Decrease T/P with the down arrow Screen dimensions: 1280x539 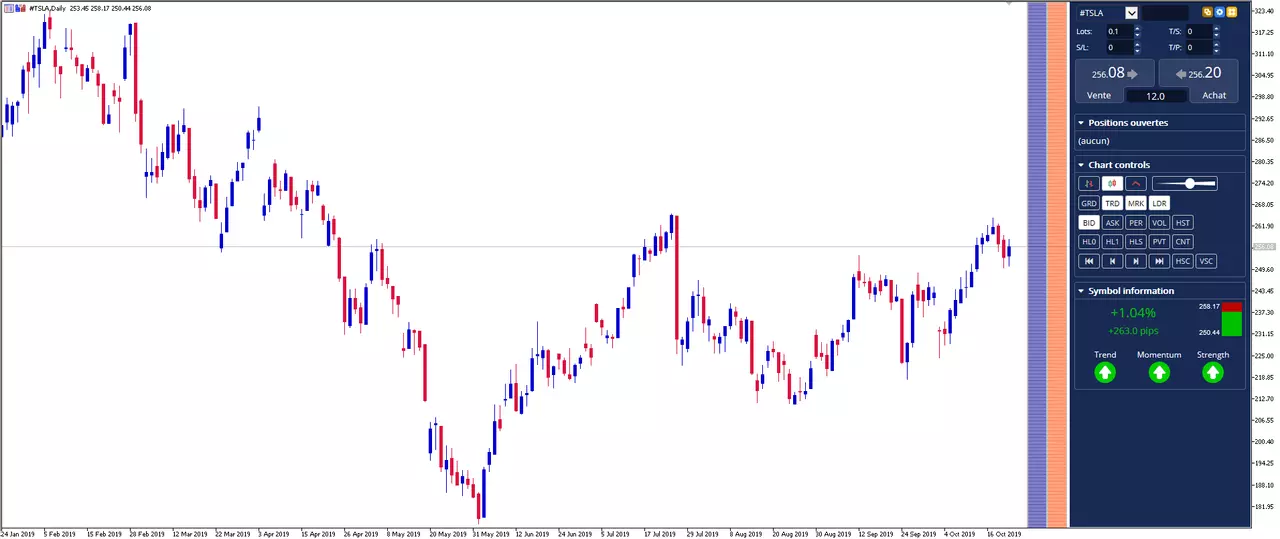pyautogui.click(x=1217, y=51)
